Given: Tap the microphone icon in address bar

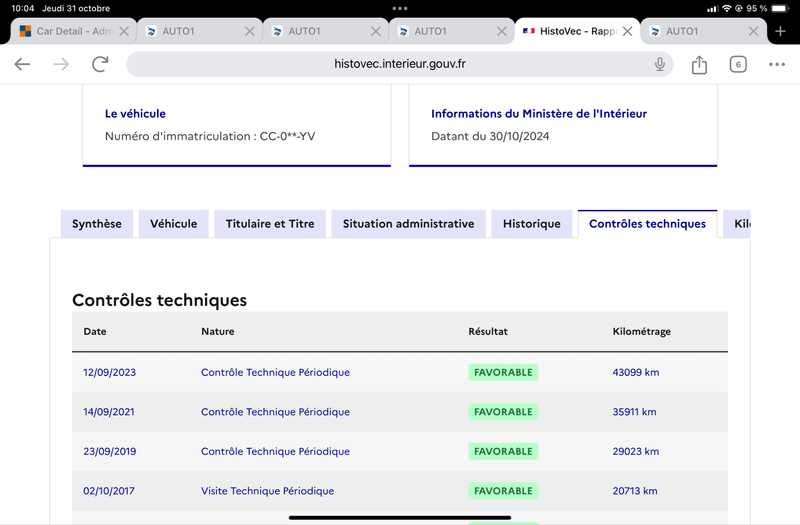Looking at the screenshot, I should (x=660, y=64).
